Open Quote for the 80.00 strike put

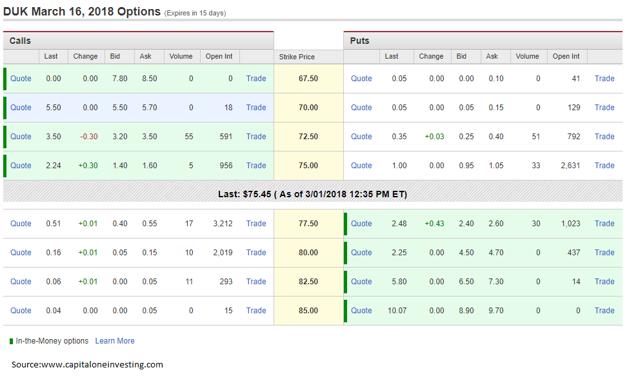pyautogui.click(x=361, y=252)
